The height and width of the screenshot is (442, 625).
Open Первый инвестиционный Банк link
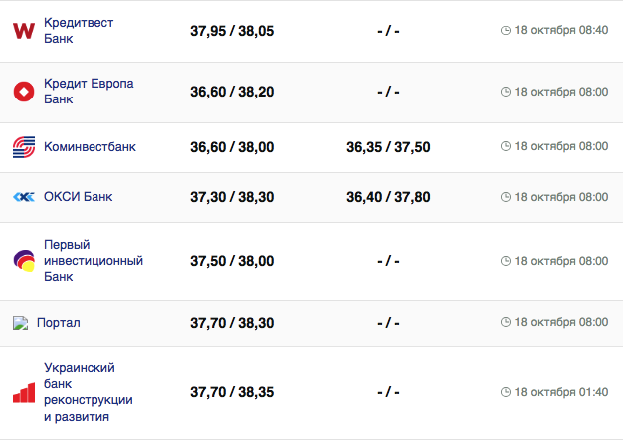[x=93, y=261]
